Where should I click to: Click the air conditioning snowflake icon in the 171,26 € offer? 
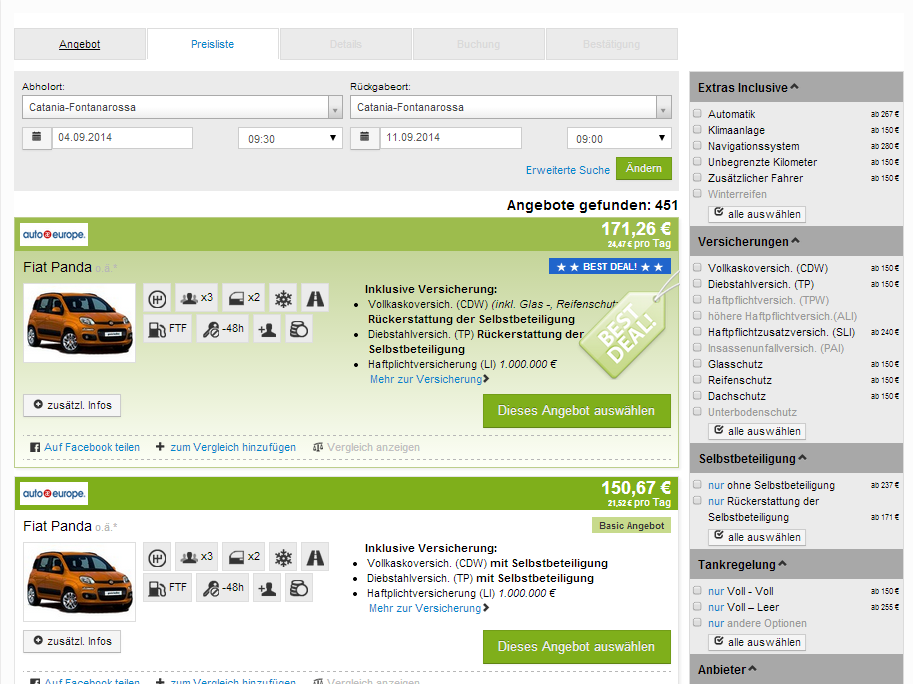coord(283,299)
